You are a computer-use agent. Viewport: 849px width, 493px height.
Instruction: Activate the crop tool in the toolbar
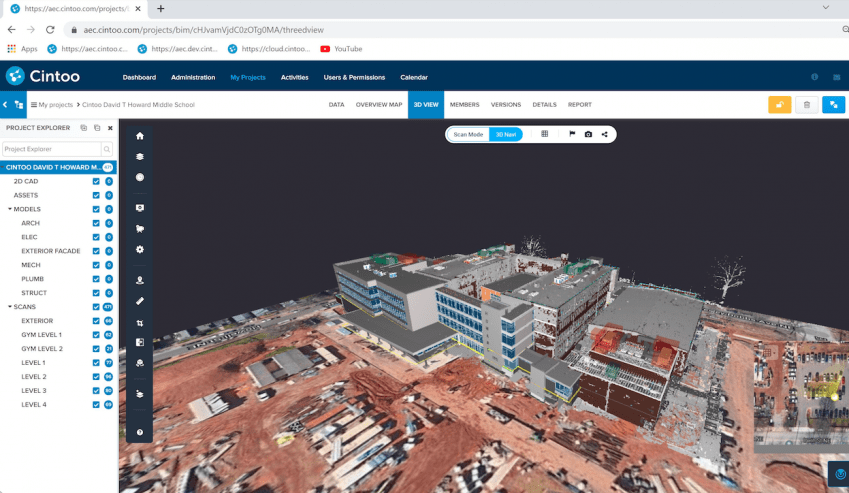pos(140,323)
